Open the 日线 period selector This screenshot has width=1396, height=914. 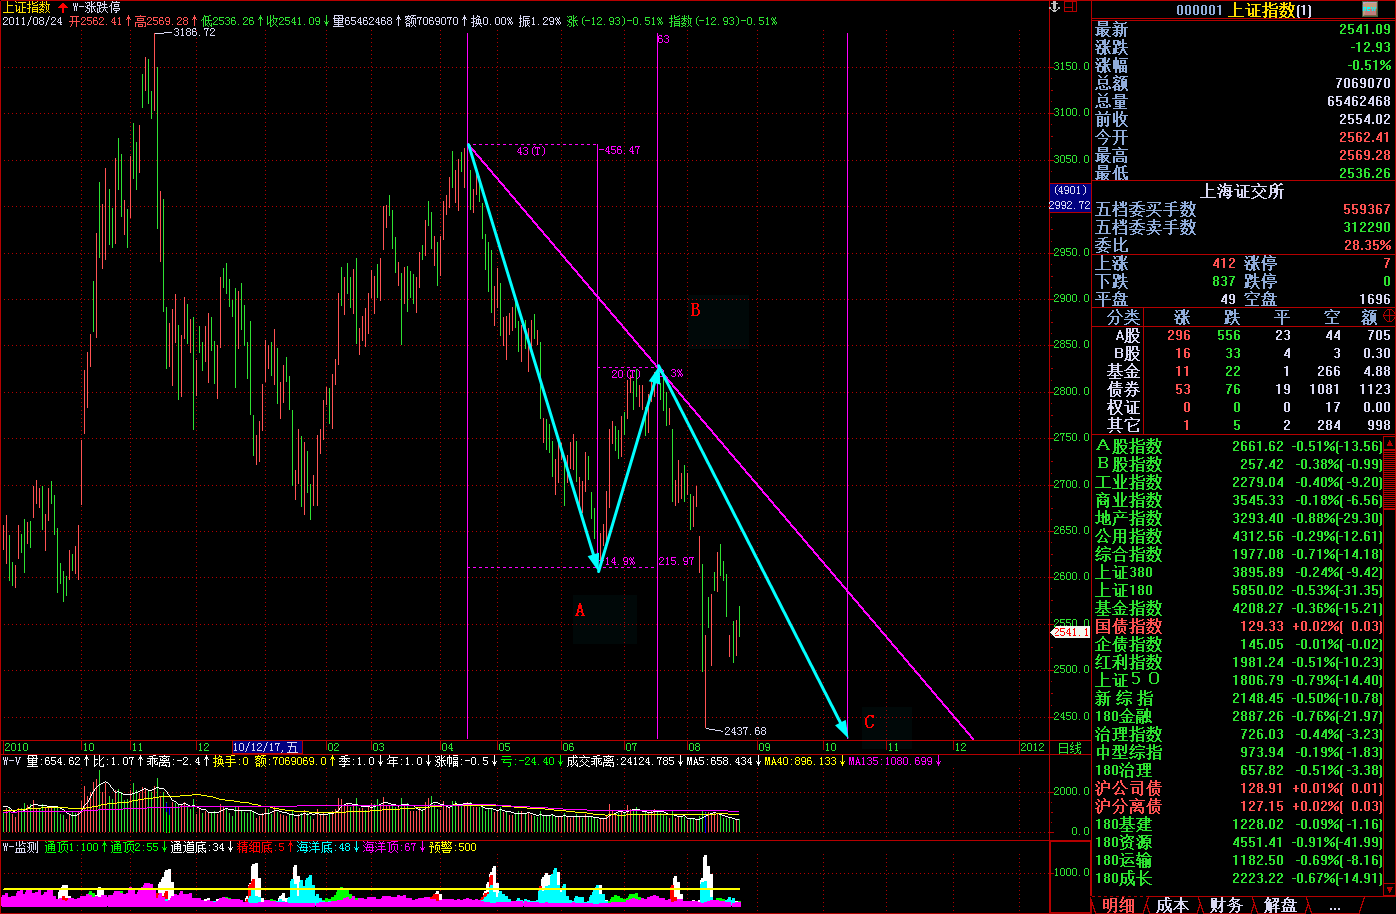click(x=1069, y=747)
